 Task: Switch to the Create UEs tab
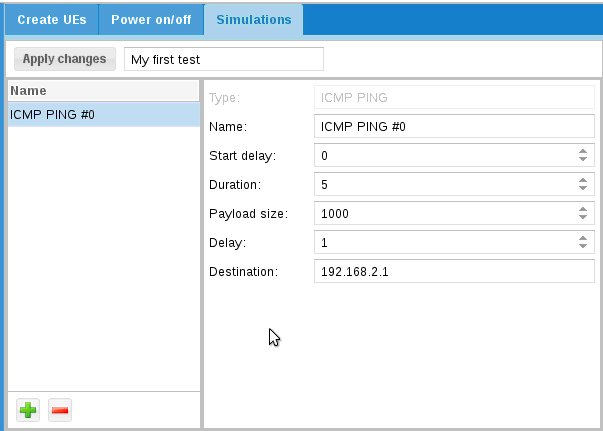point(52,19)
